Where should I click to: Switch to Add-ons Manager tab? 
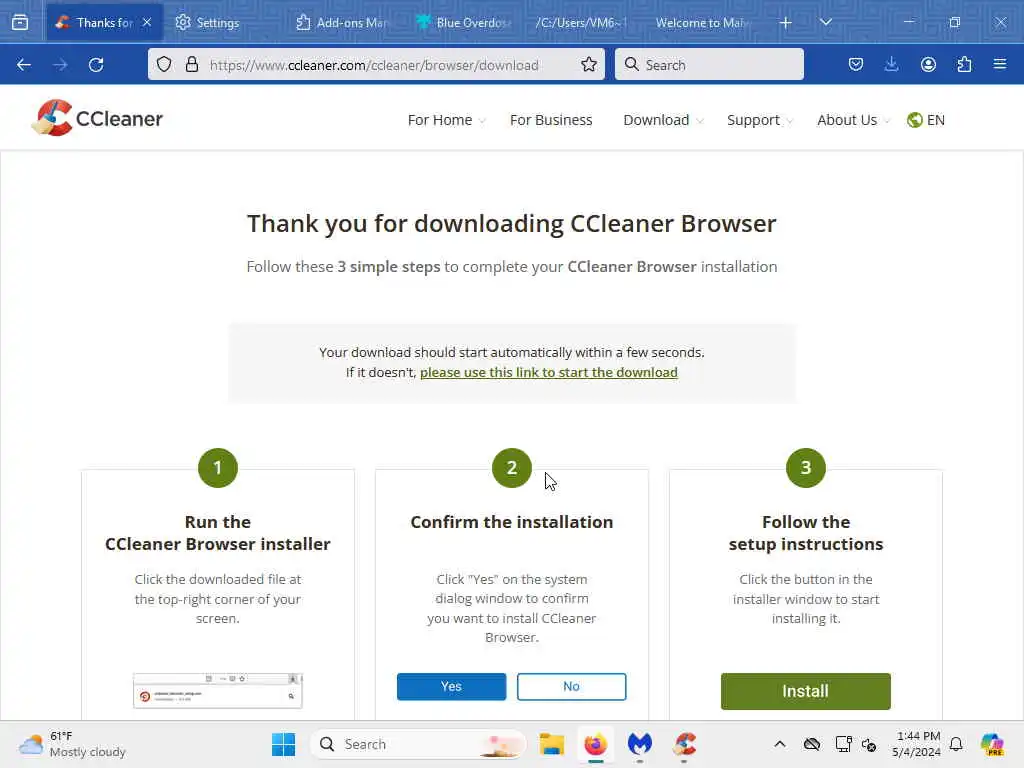point(342,23)
